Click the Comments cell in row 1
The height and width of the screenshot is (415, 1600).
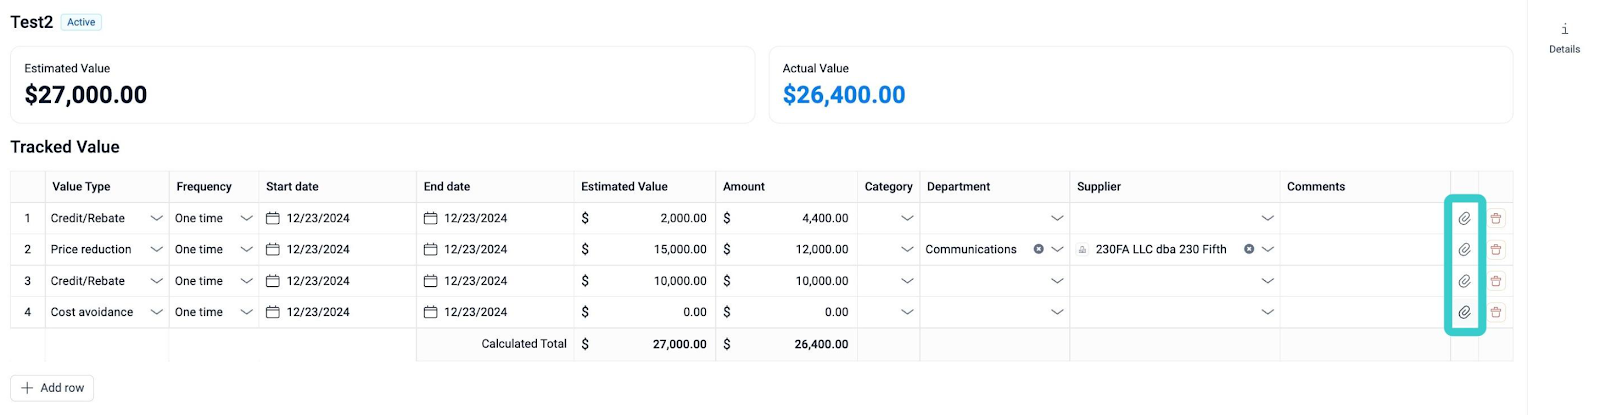[x=1364, y=218]
